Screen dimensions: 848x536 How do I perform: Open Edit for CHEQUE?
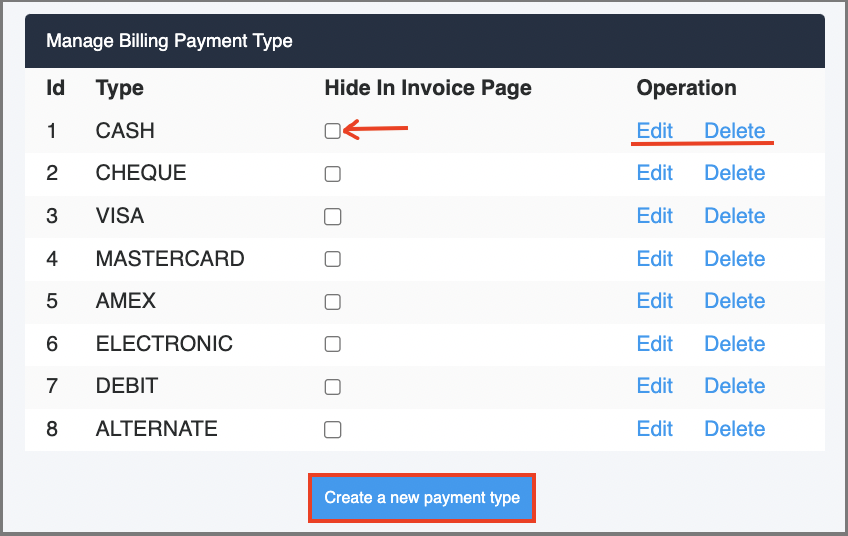[x=654, y=173]
